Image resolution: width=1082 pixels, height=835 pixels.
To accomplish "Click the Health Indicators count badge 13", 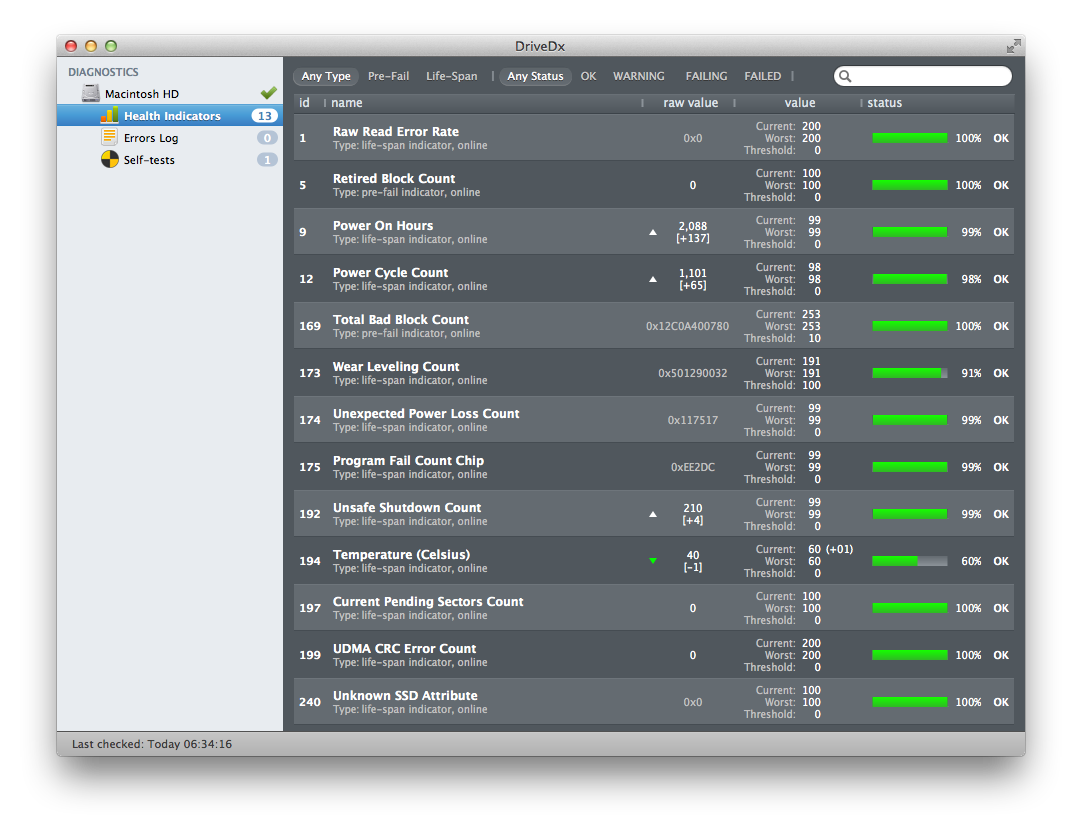I will (264, 116).
